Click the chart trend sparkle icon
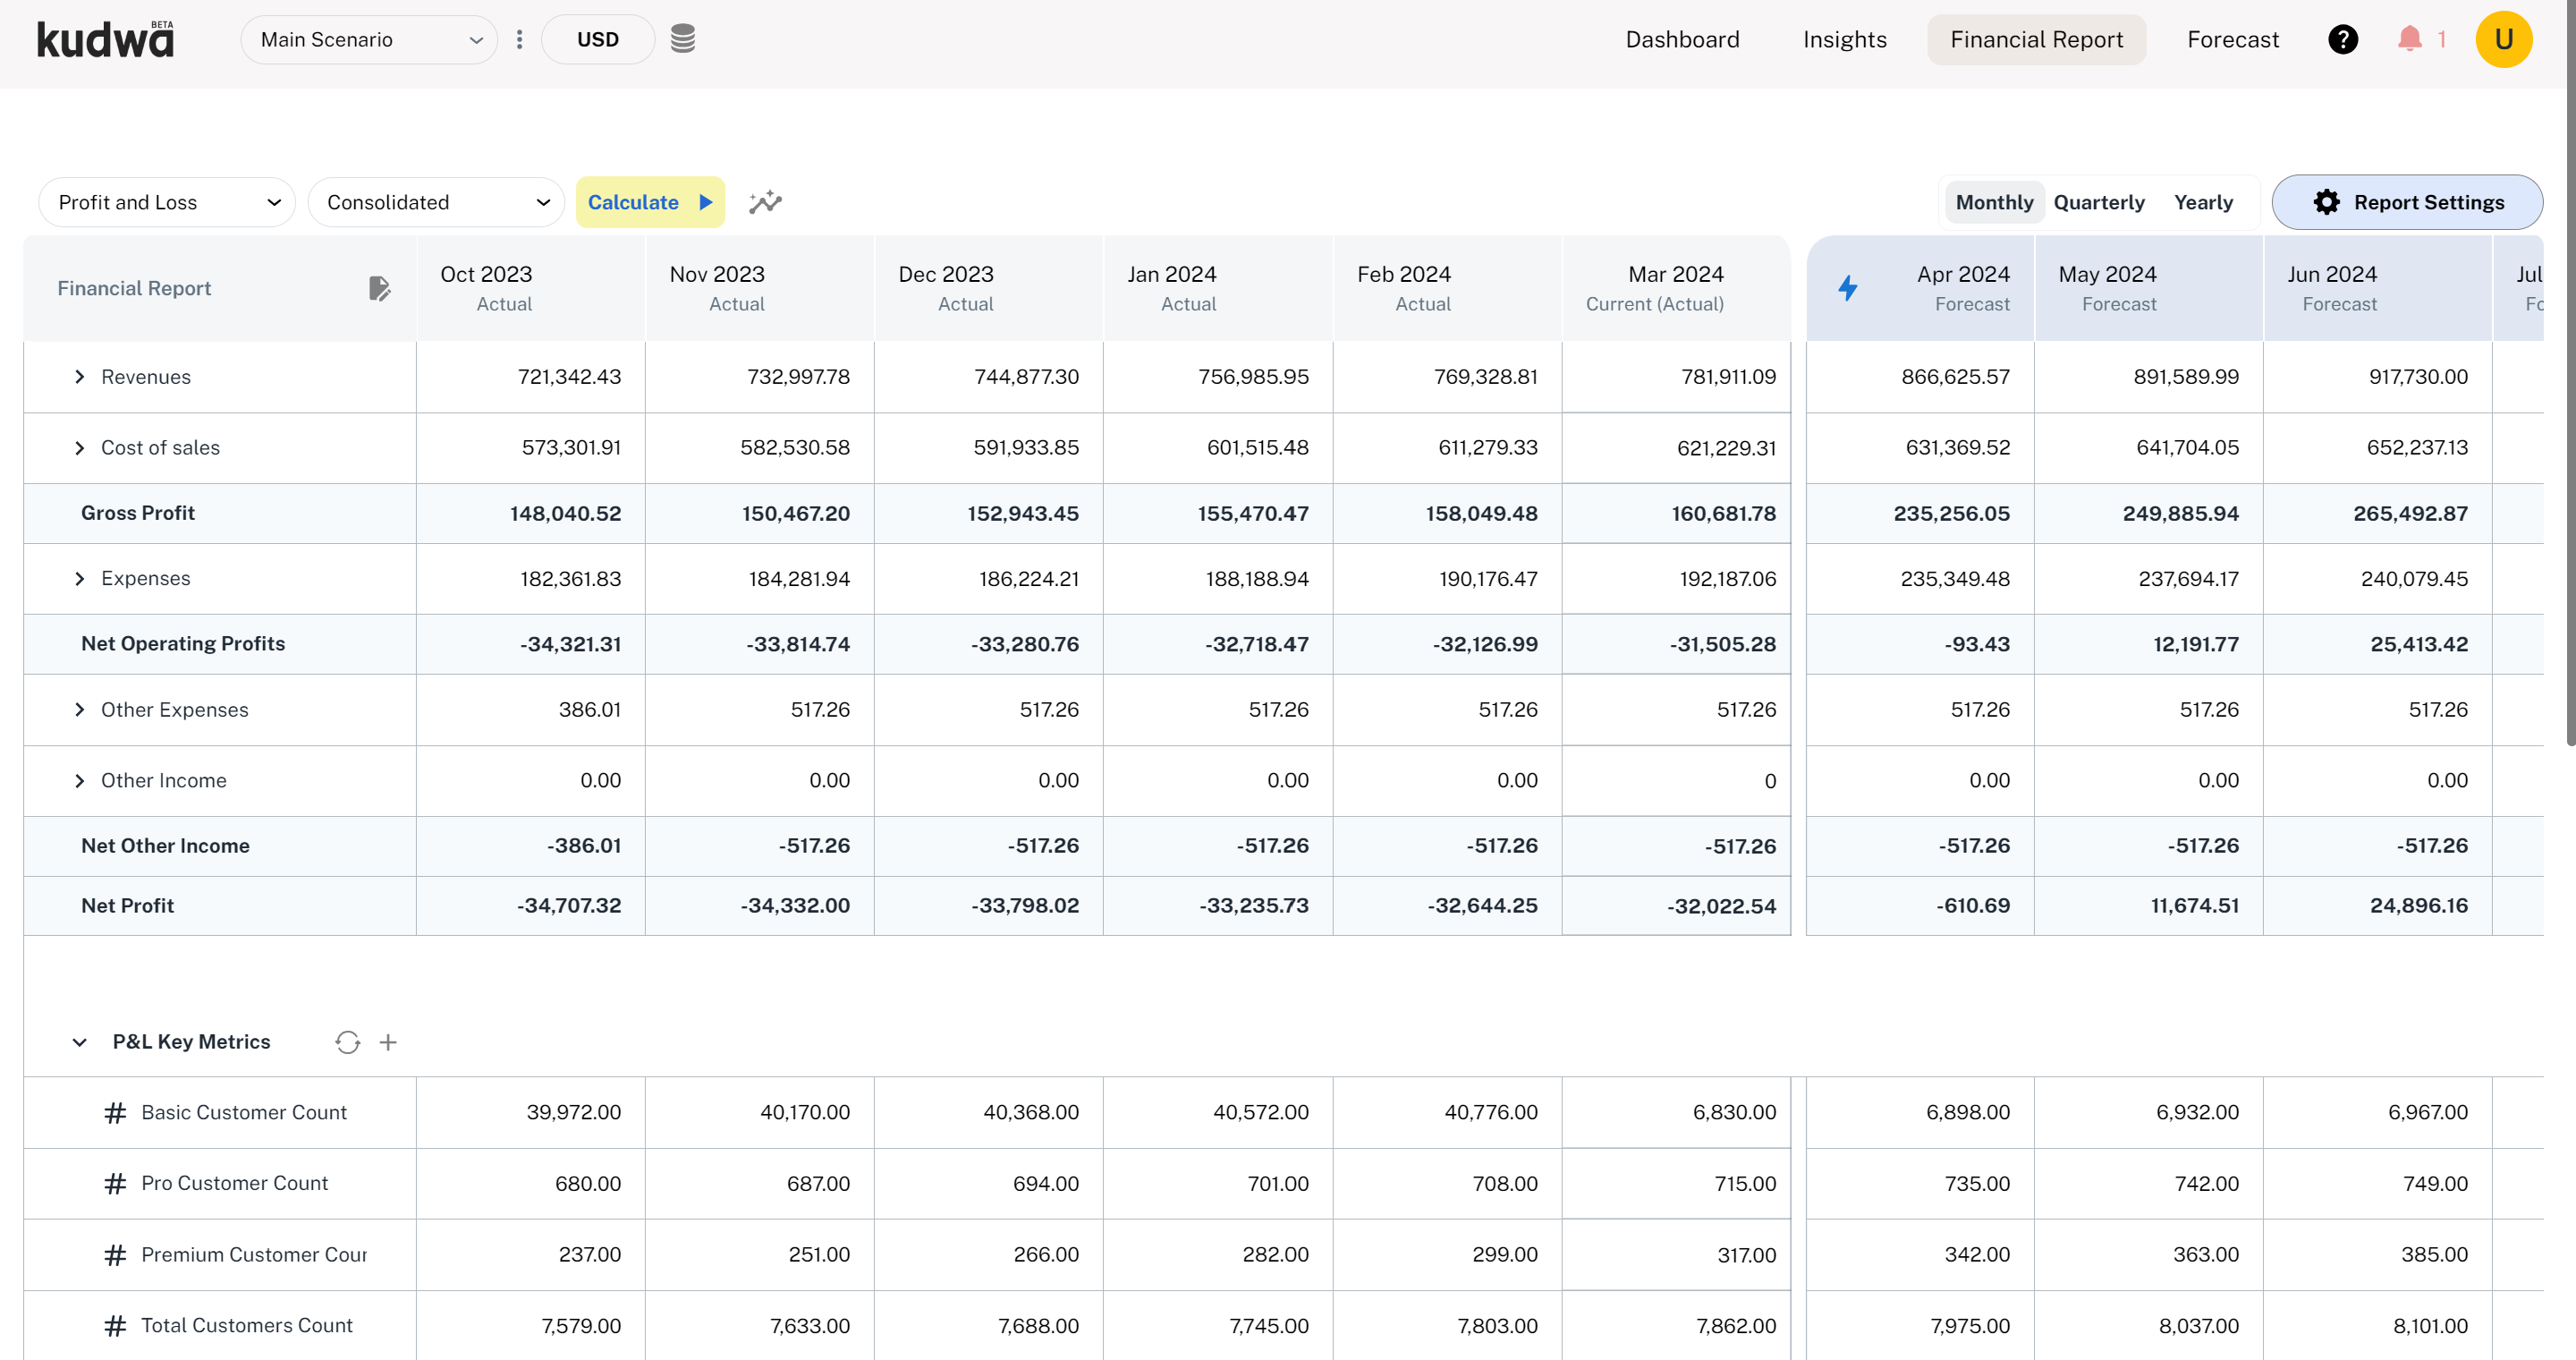 tap(765, 202)
